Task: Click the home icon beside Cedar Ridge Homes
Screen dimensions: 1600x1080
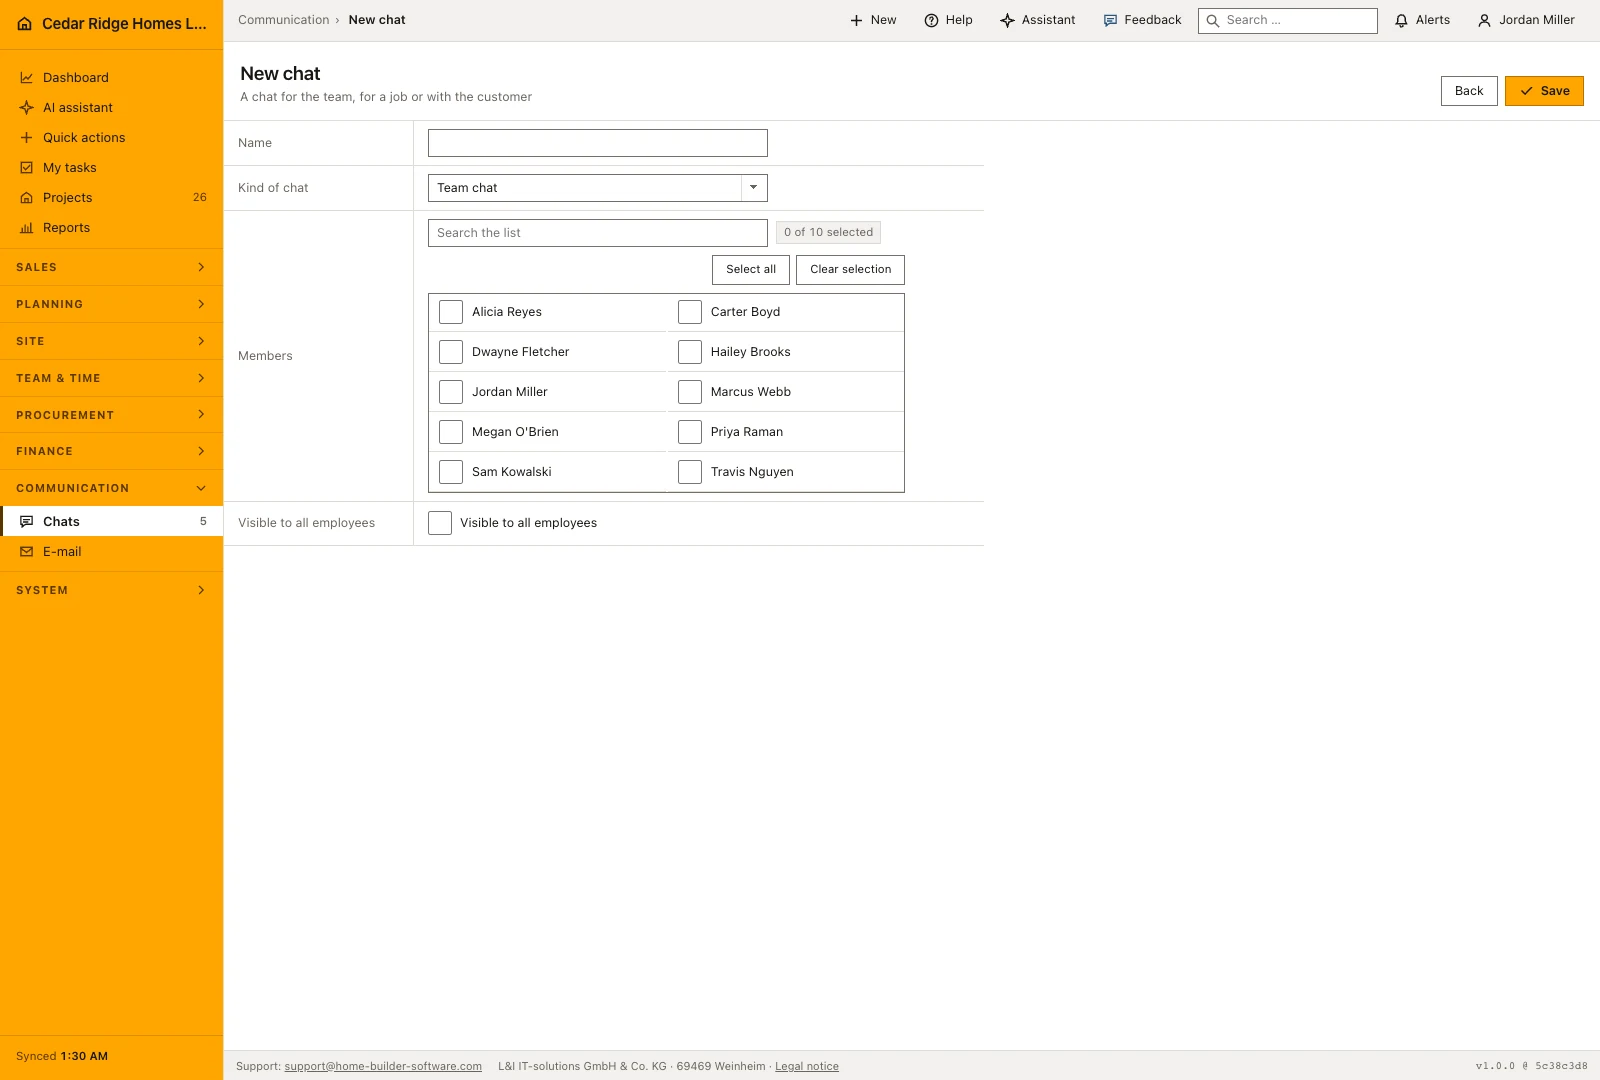Action: point(25,24)
